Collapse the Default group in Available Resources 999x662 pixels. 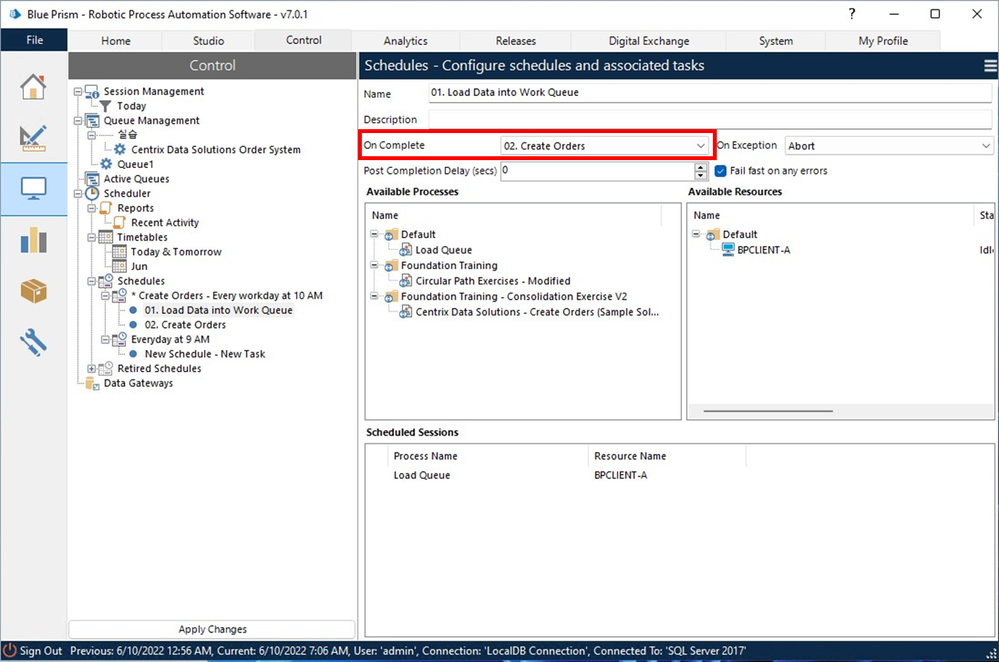(x=696, y=234)
